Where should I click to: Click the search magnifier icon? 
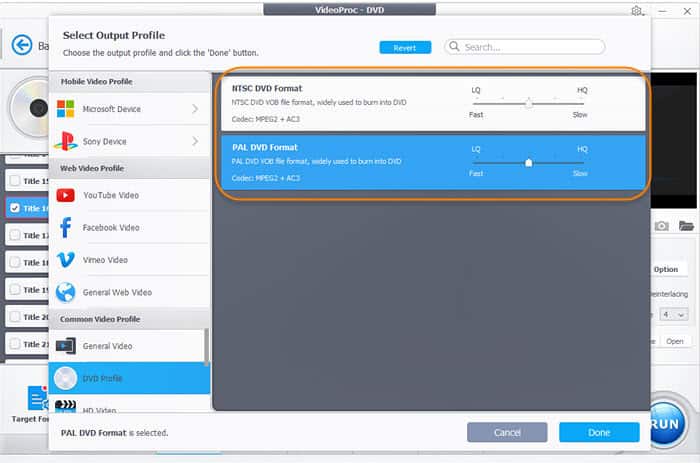(454, 46)
